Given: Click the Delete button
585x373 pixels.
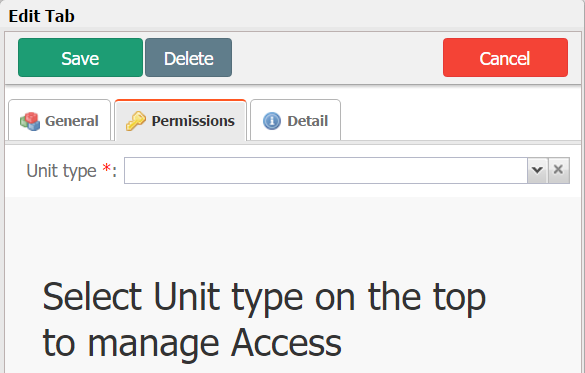Looking at the screenshot, I should click(x=188, y=57).
